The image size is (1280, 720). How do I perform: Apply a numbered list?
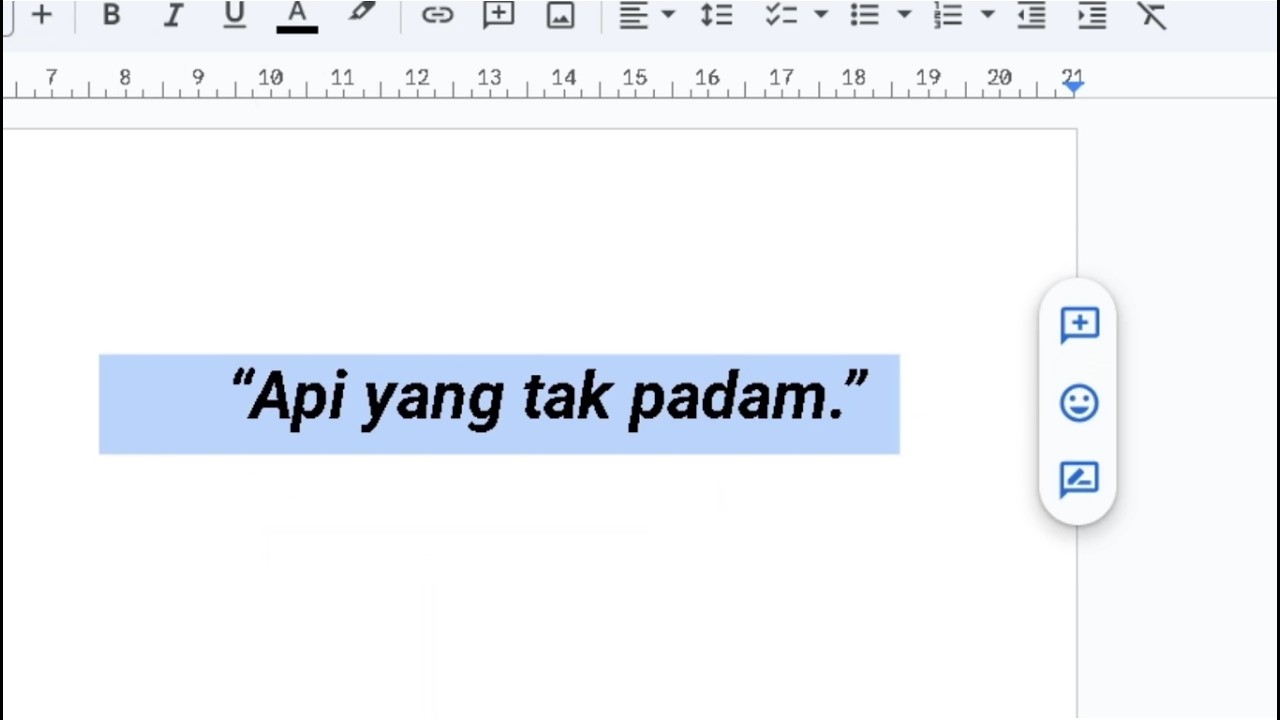pos(947,15)
